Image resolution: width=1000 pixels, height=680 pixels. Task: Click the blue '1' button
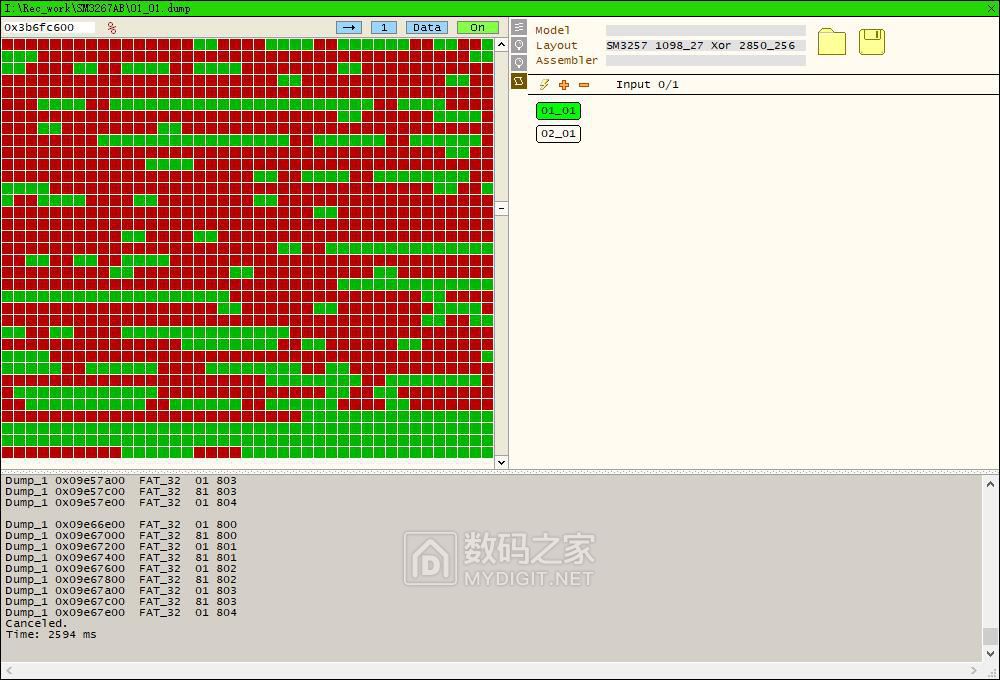coord(384,27)
